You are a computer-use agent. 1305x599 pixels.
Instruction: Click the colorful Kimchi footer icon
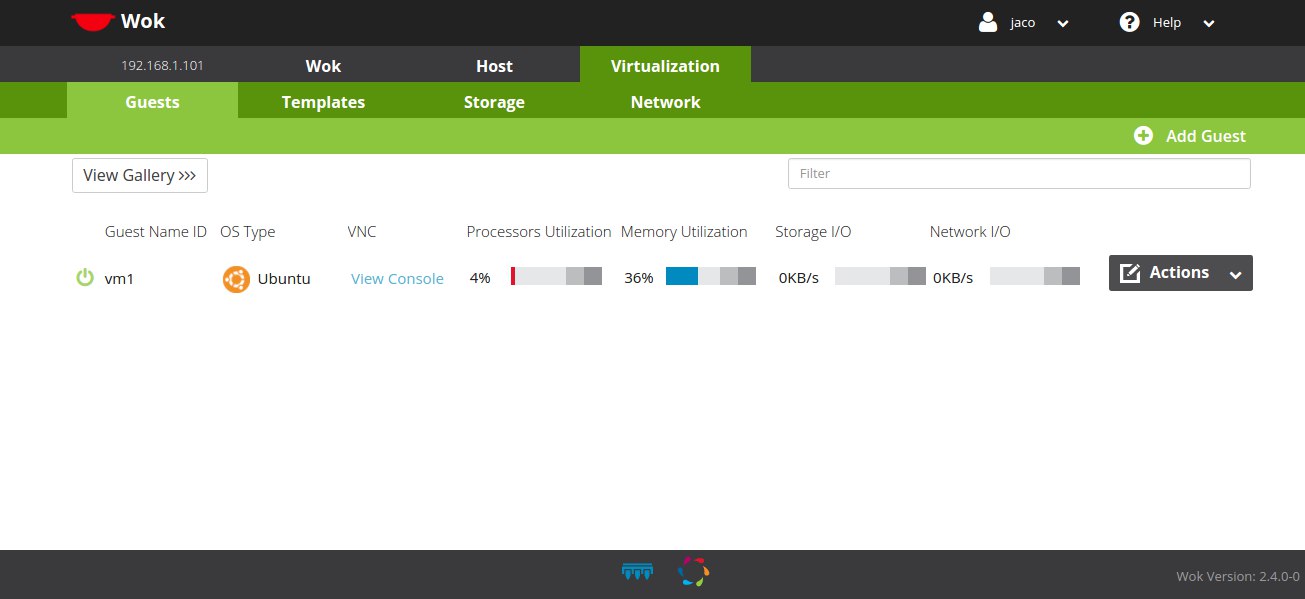click(693, 572)
